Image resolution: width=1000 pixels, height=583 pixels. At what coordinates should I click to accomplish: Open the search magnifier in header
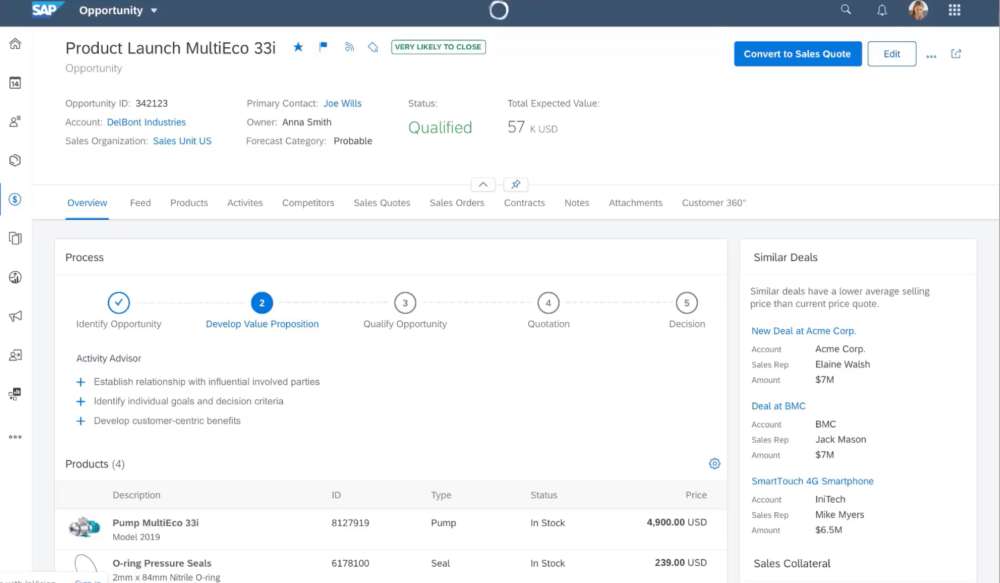point(846,10)
